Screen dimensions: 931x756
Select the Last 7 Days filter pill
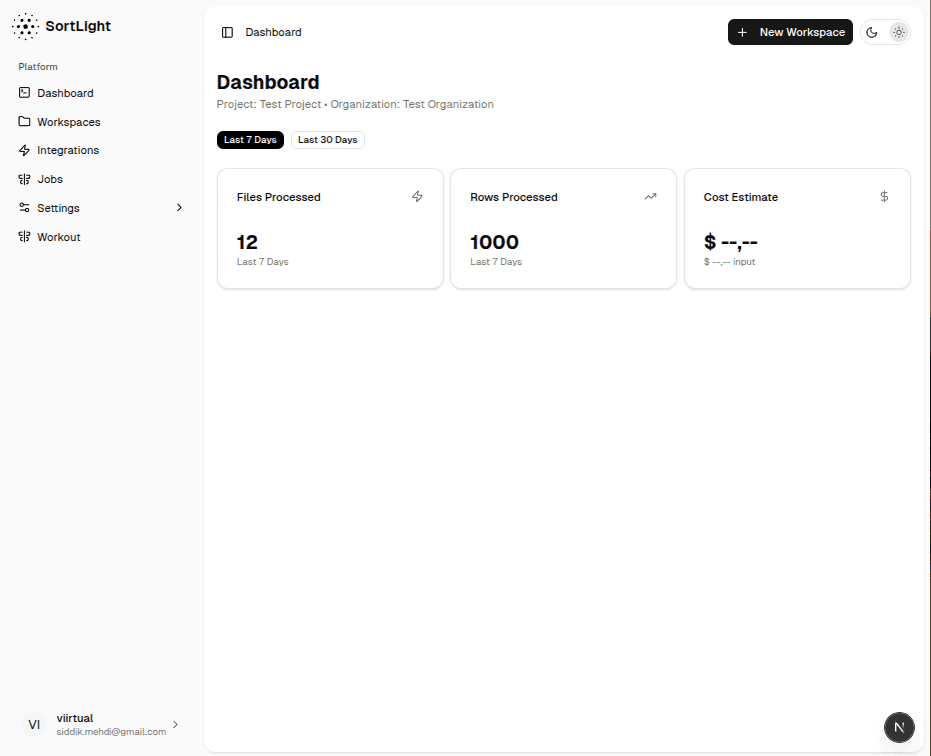coord(250,140)
